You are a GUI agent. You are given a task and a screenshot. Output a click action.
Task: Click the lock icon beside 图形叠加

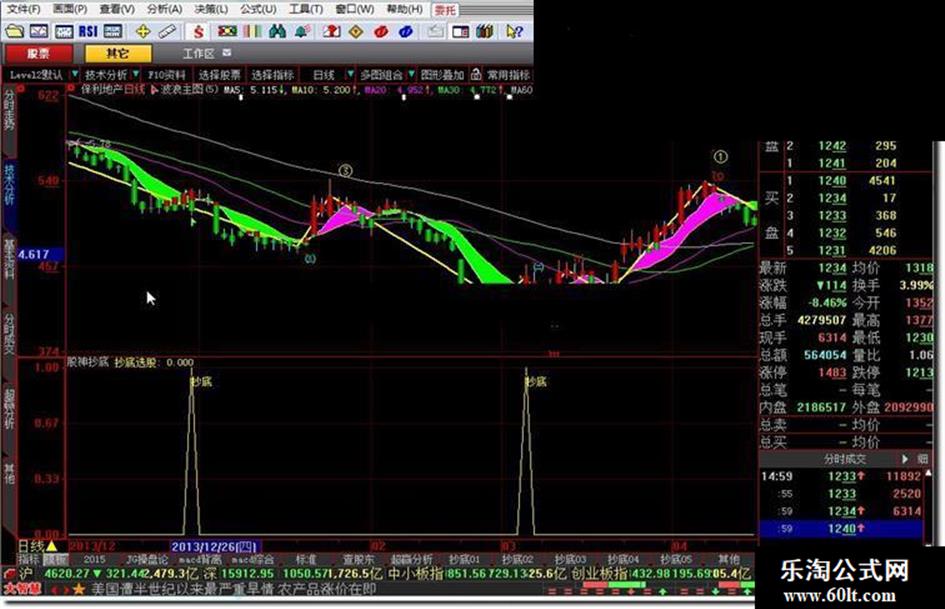coord(476,74)
